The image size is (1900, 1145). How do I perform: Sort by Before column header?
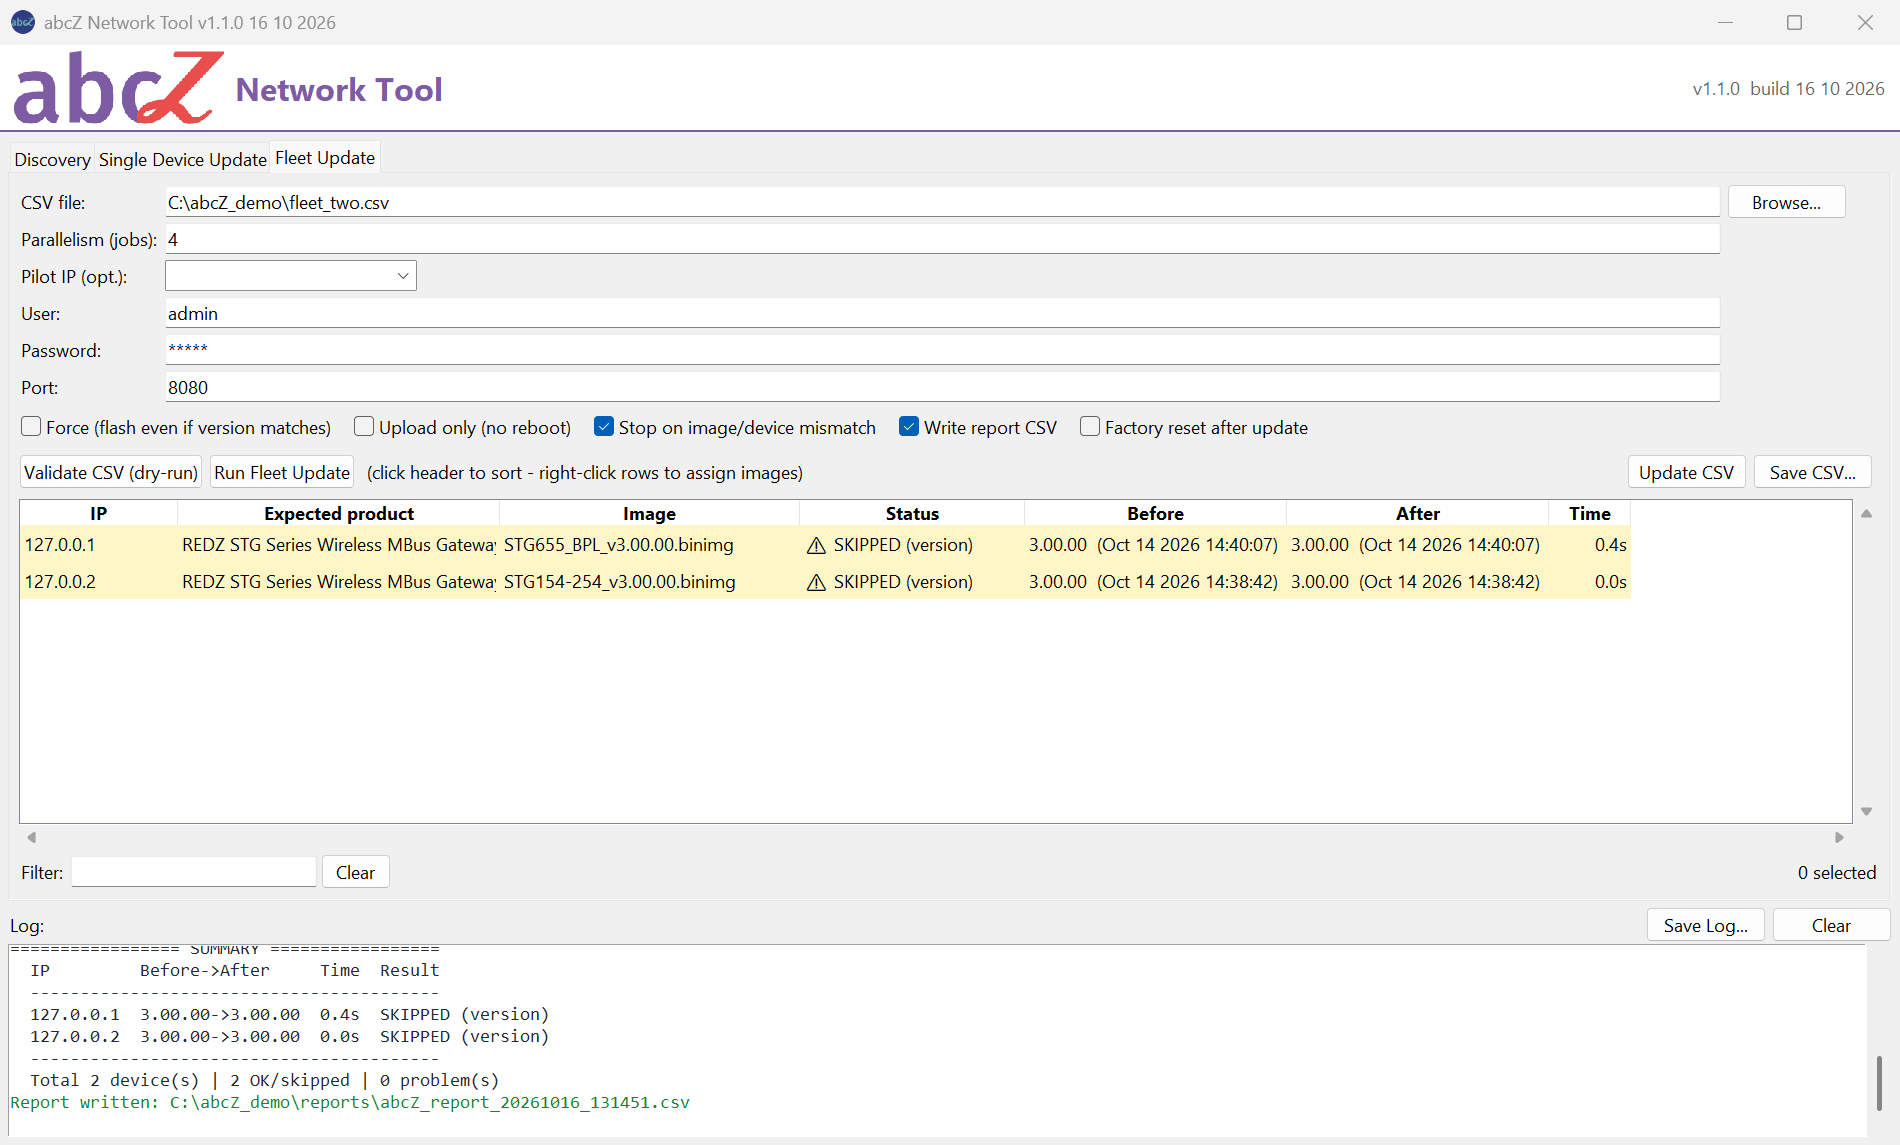[x=1155, y=513]
